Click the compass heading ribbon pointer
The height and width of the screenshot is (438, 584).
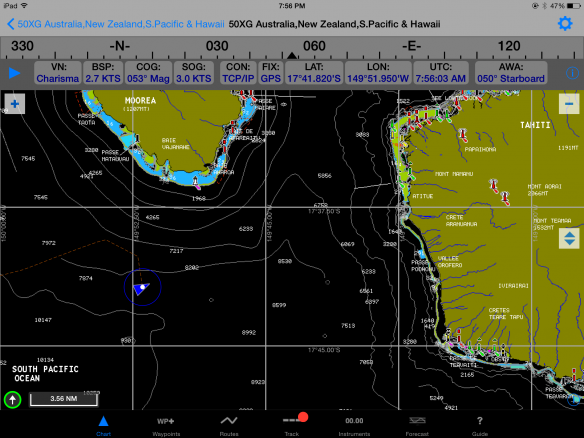[x=292, y=55]
